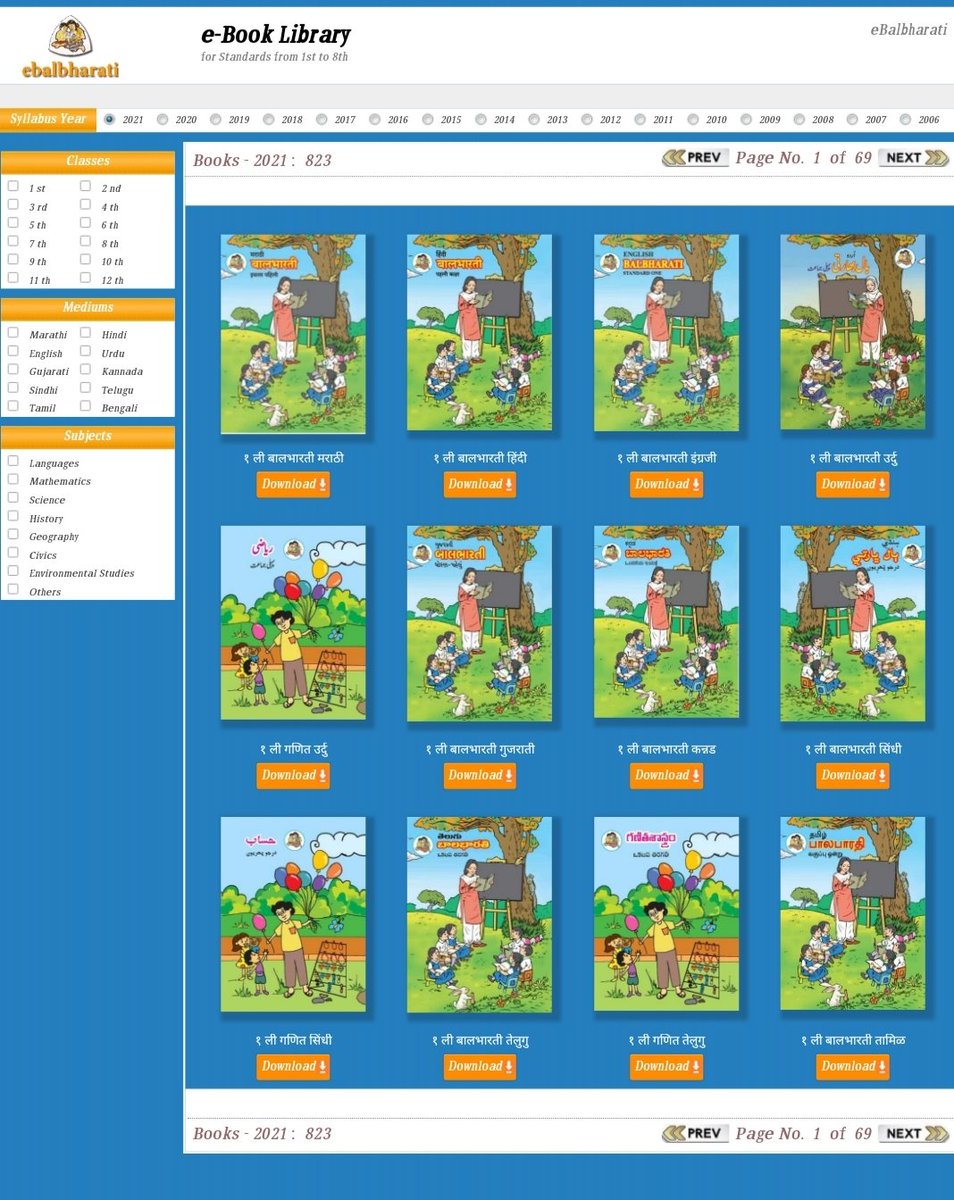
Task: Go to next page using top NEXT
Action: (913, 157)
